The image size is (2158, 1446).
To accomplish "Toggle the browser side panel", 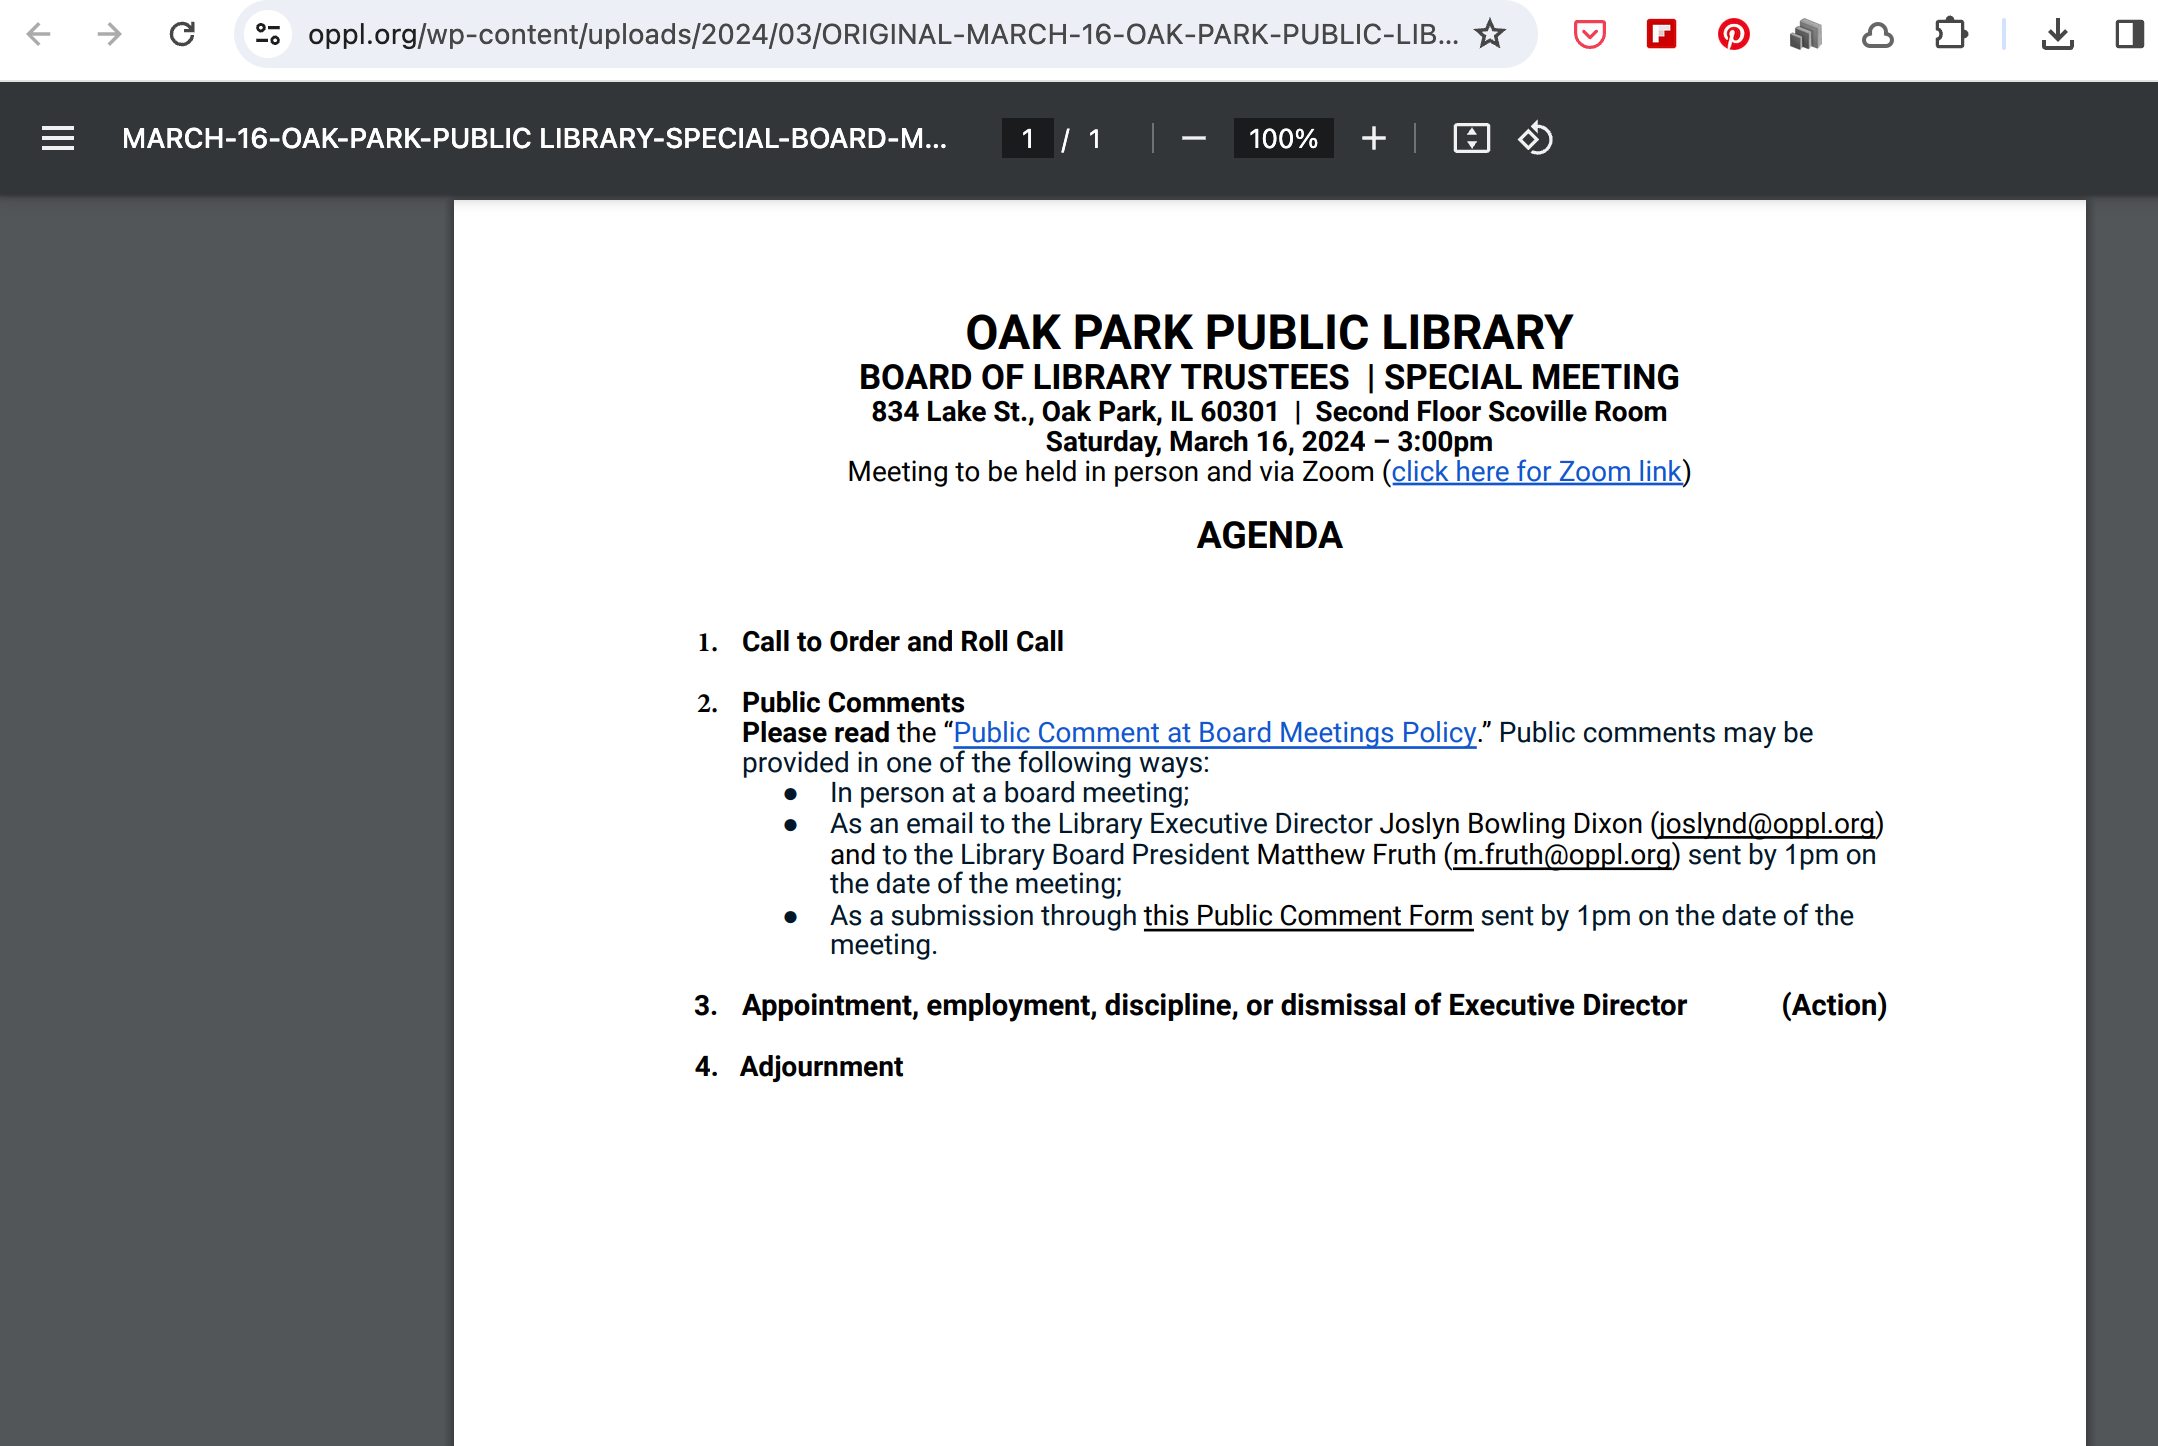I will (2128, 33).
